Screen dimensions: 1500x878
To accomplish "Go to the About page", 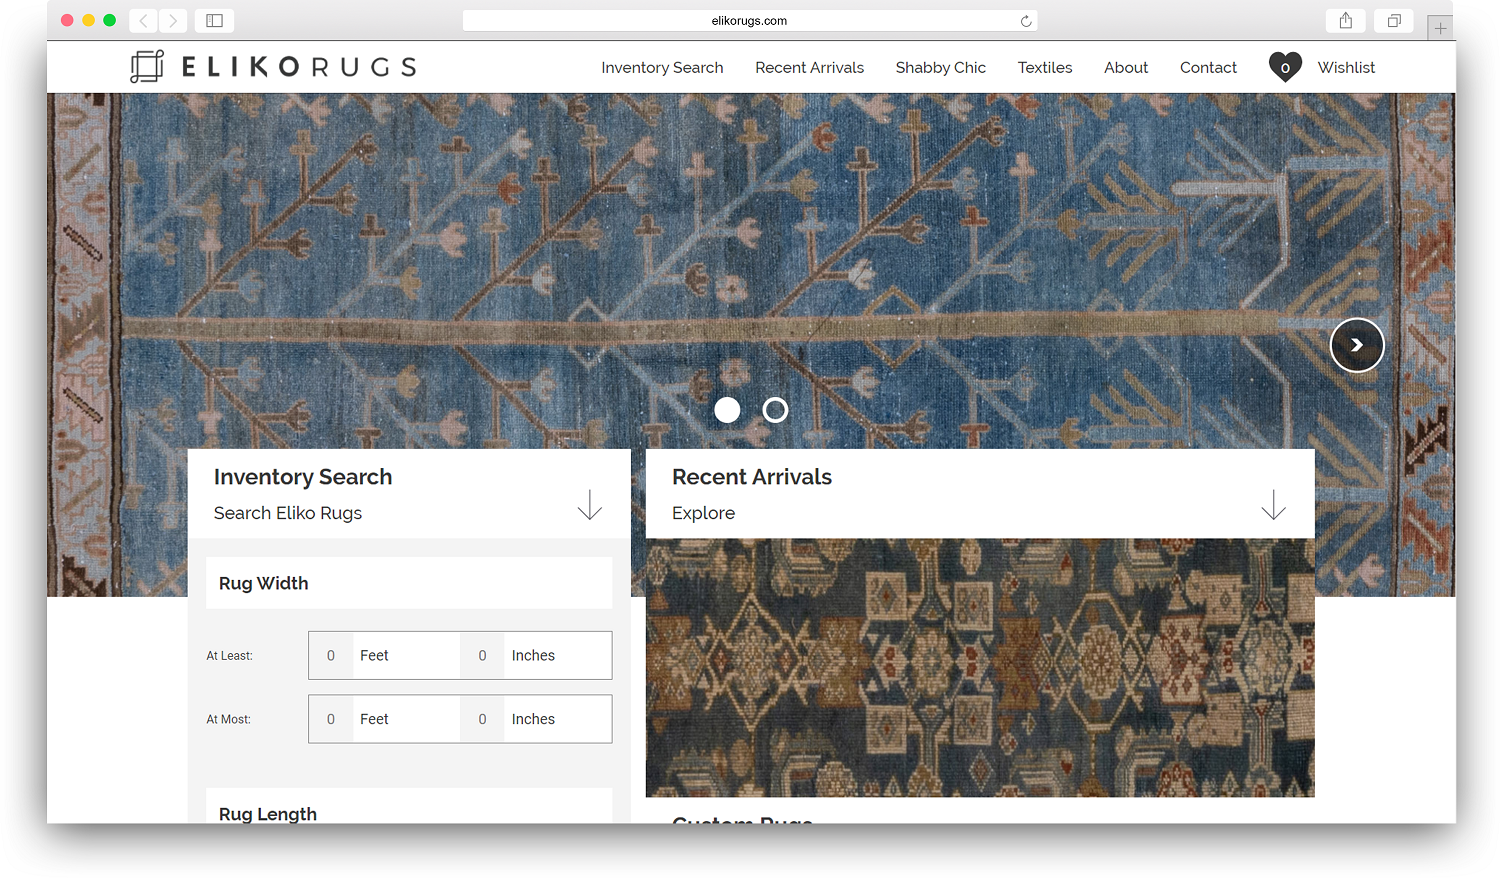I will (1125, 67).
